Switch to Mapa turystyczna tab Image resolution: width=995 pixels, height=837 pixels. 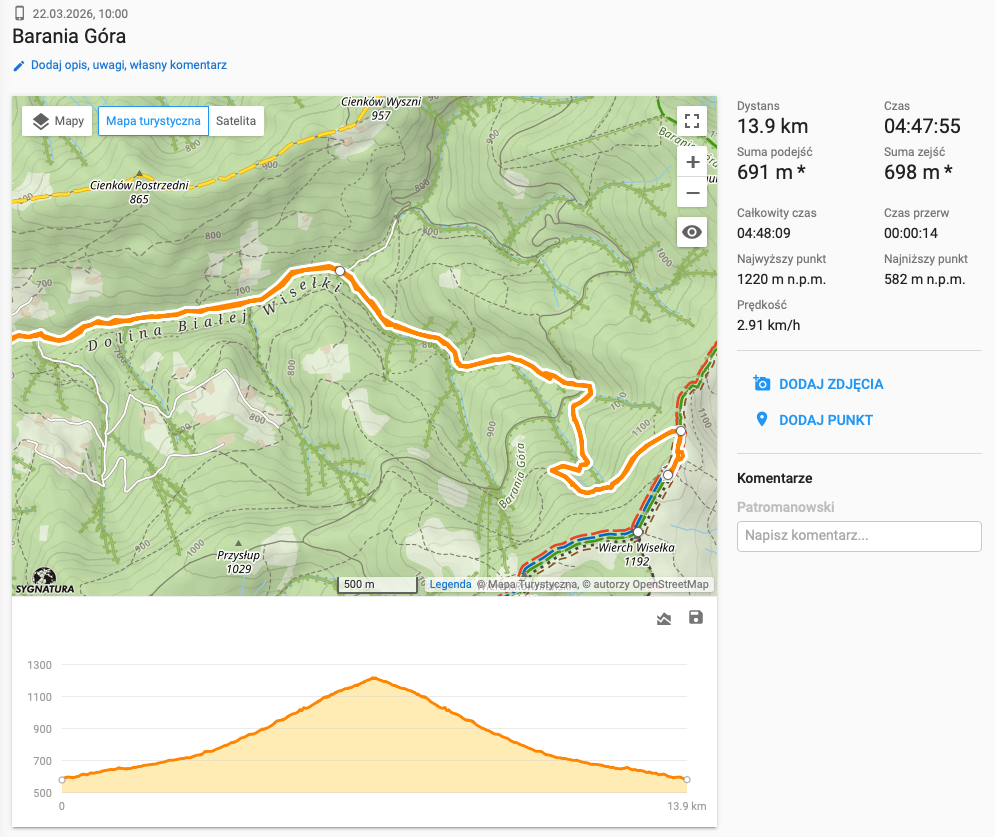click(x=153, y=121)
